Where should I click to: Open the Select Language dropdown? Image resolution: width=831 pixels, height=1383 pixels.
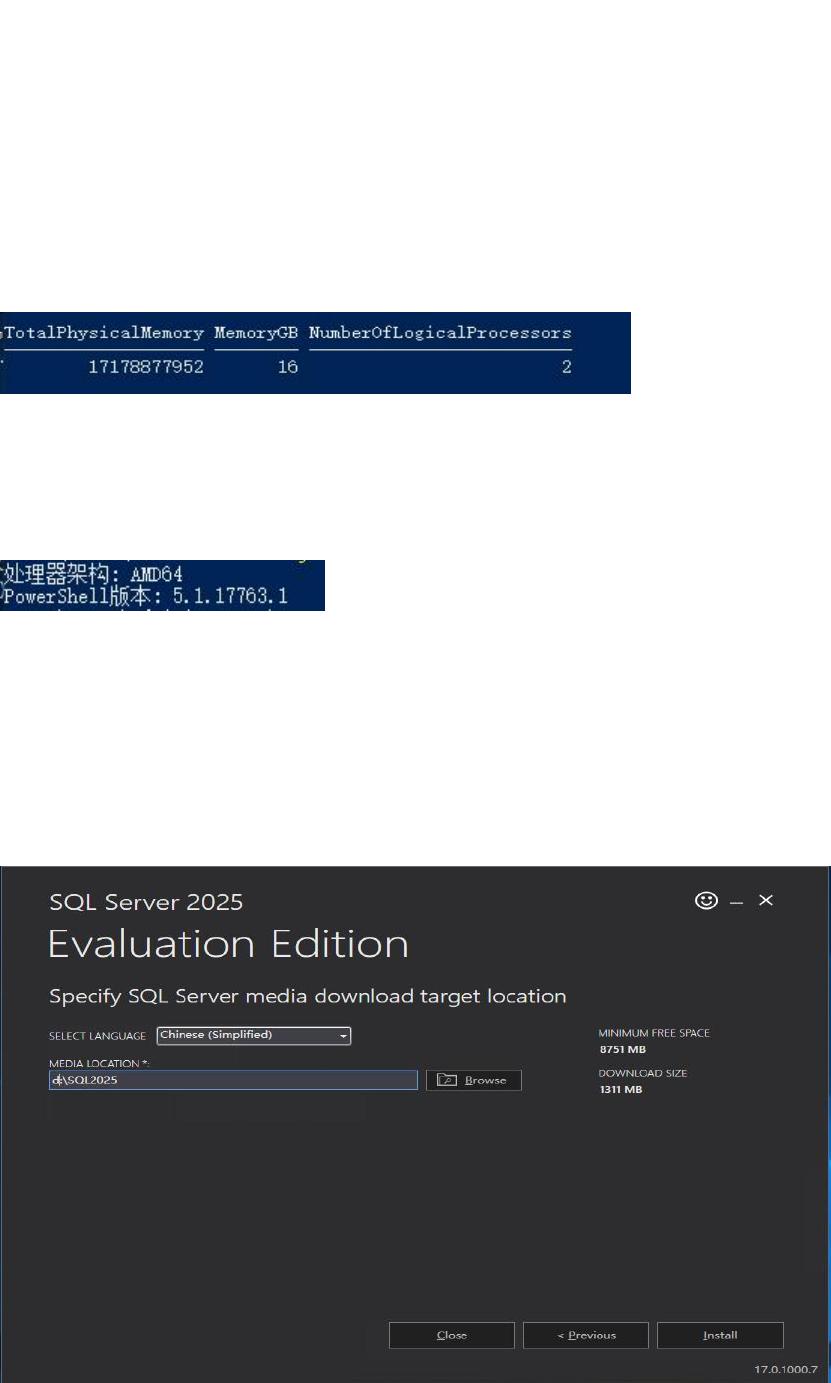(254, 1036)
